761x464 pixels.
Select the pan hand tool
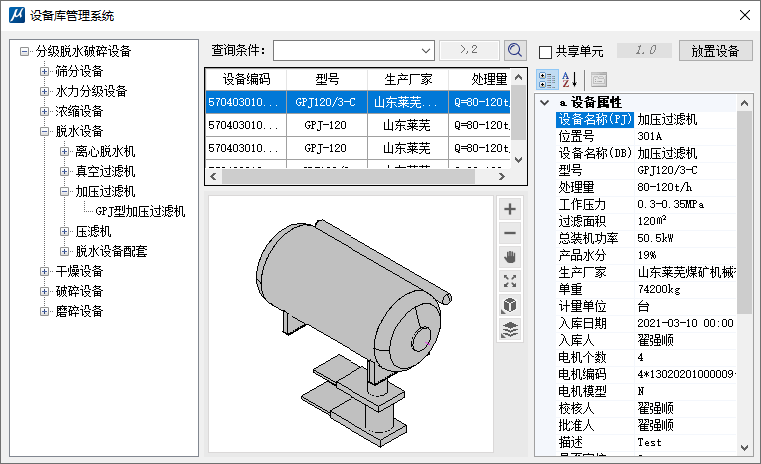coord(510,257)
